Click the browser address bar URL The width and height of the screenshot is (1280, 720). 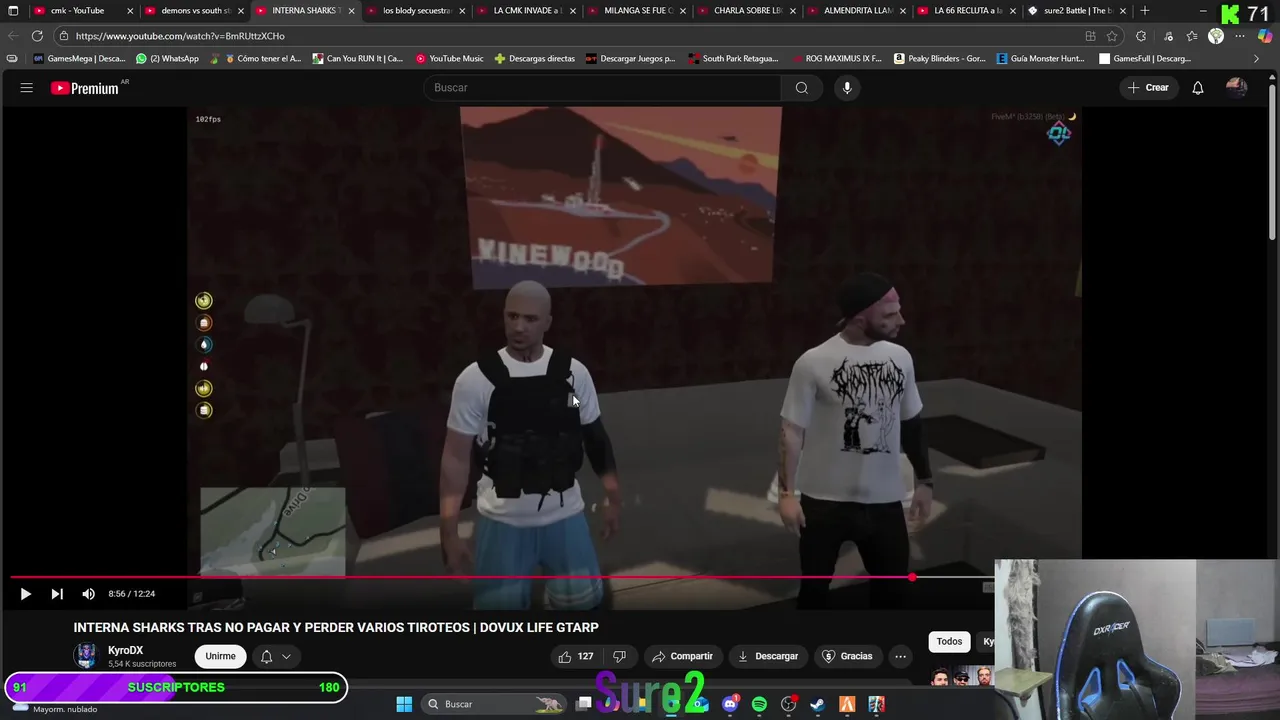coord(180,36)
